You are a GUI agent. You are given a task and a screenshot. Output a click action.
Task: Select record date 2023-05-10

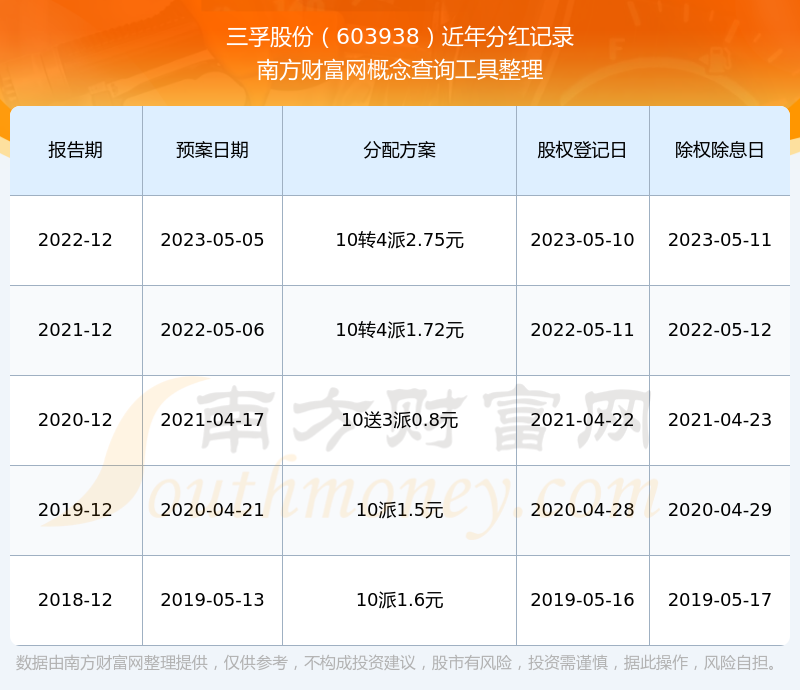click(x=582, y=240)
